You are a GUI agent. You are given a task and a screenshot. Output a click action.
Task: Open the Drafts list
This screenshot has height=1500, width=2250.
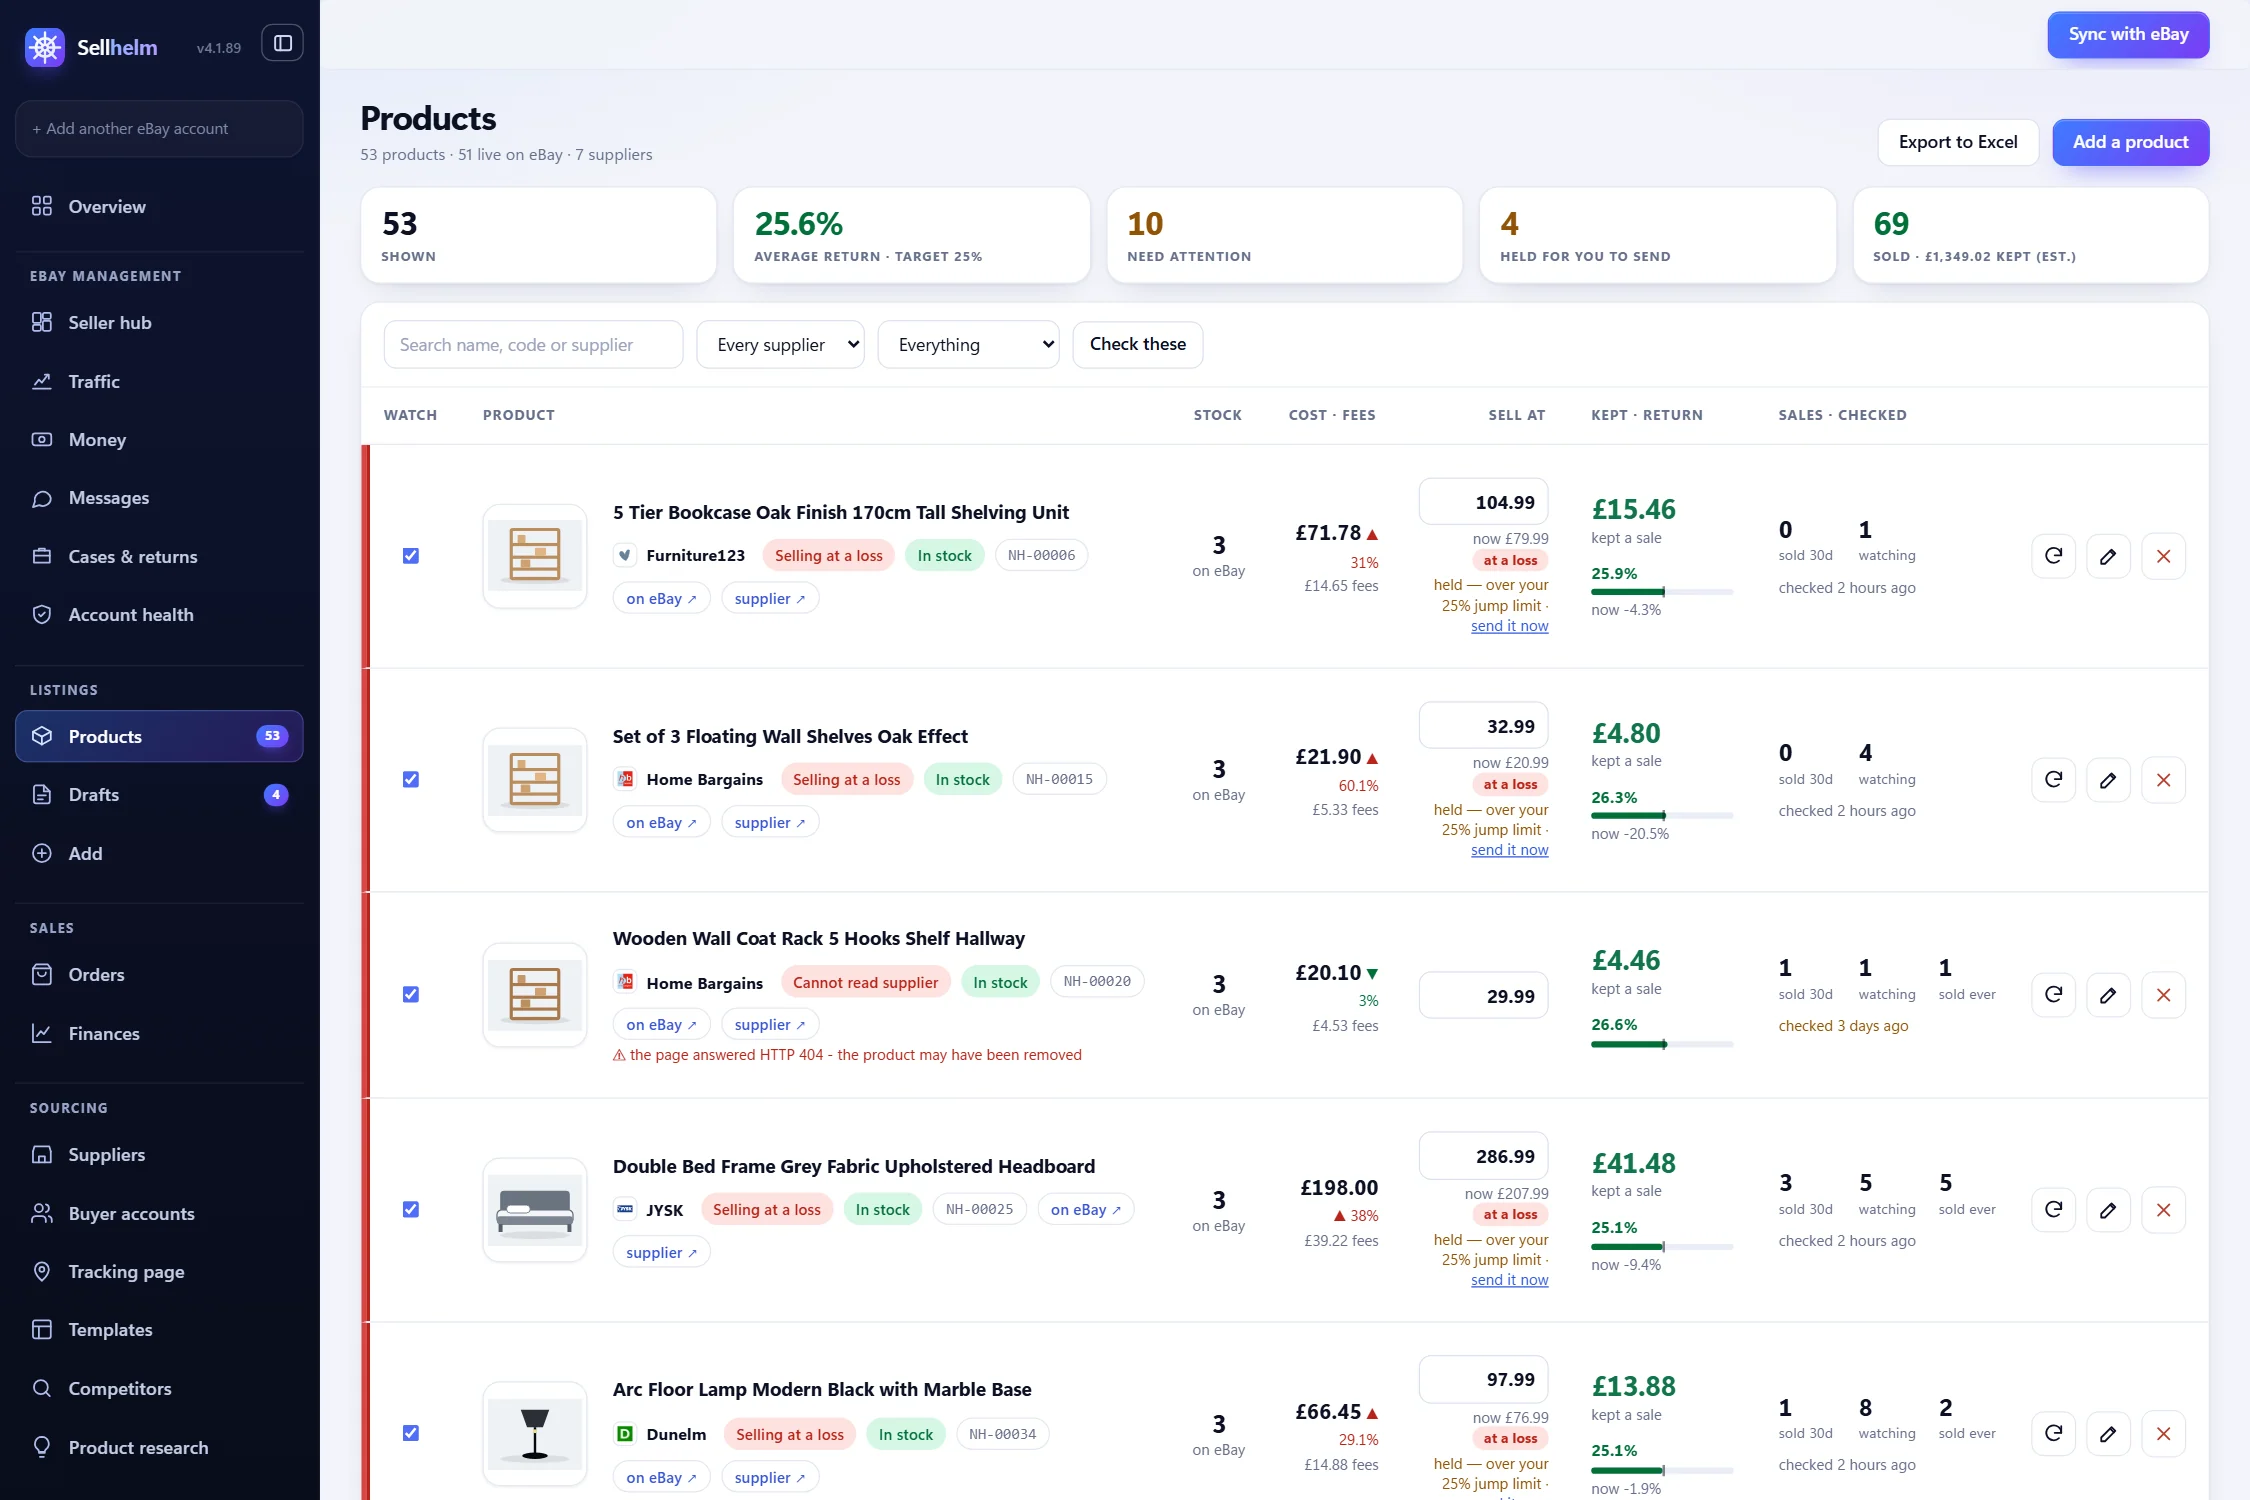point(159,795)
